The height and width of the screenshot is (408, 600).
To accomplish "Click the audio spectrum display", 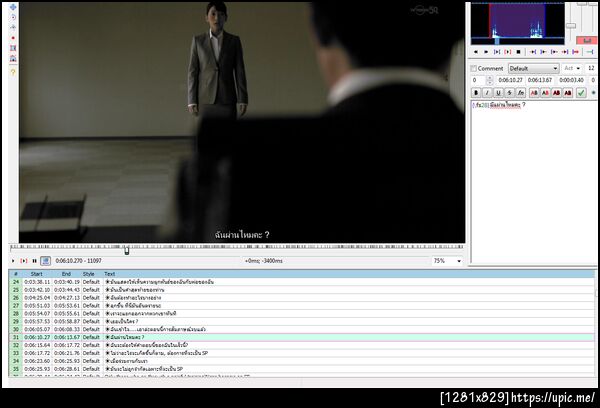I will tap(518, 23).
